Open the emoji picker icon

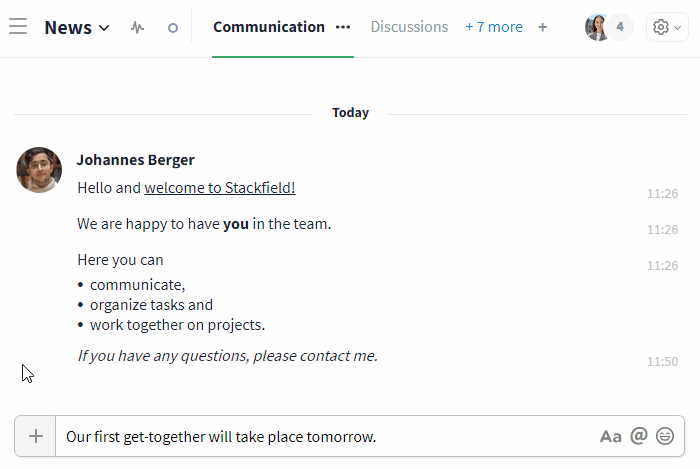tap(665, 436)
